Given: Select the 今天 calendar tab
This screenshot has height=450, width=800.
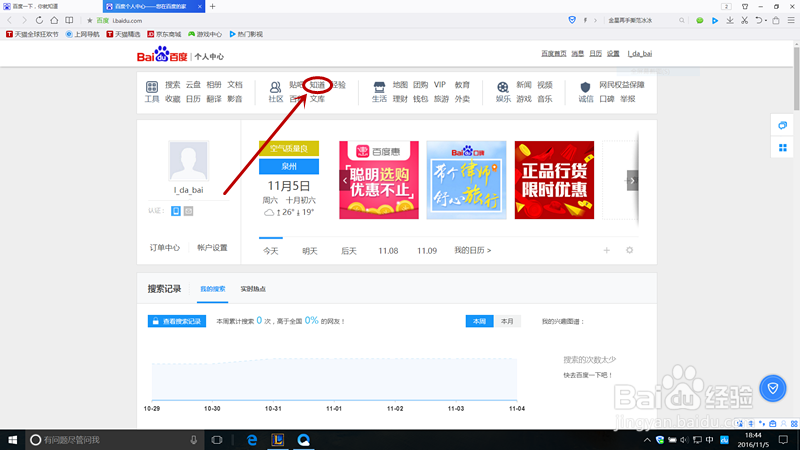Looking at the screenshot, I should point(270,251).
